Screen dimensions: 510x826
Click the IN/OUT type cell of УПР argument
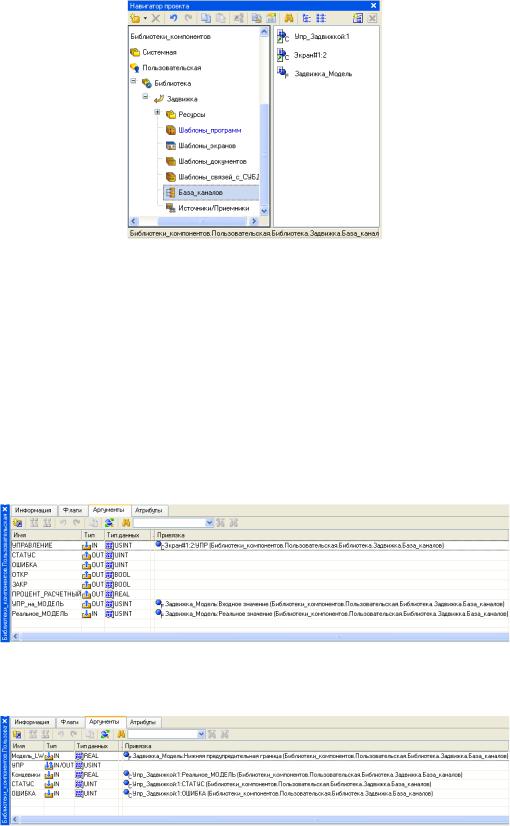coord(58,765)
